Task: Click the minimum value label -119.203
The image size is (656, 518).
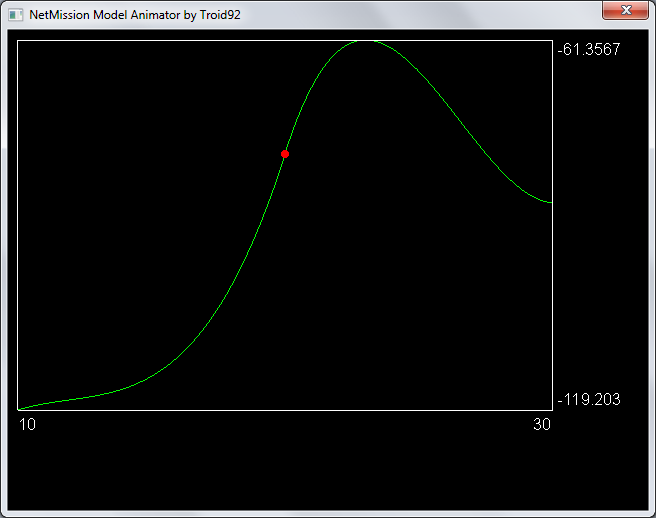Action: [589, 399]
